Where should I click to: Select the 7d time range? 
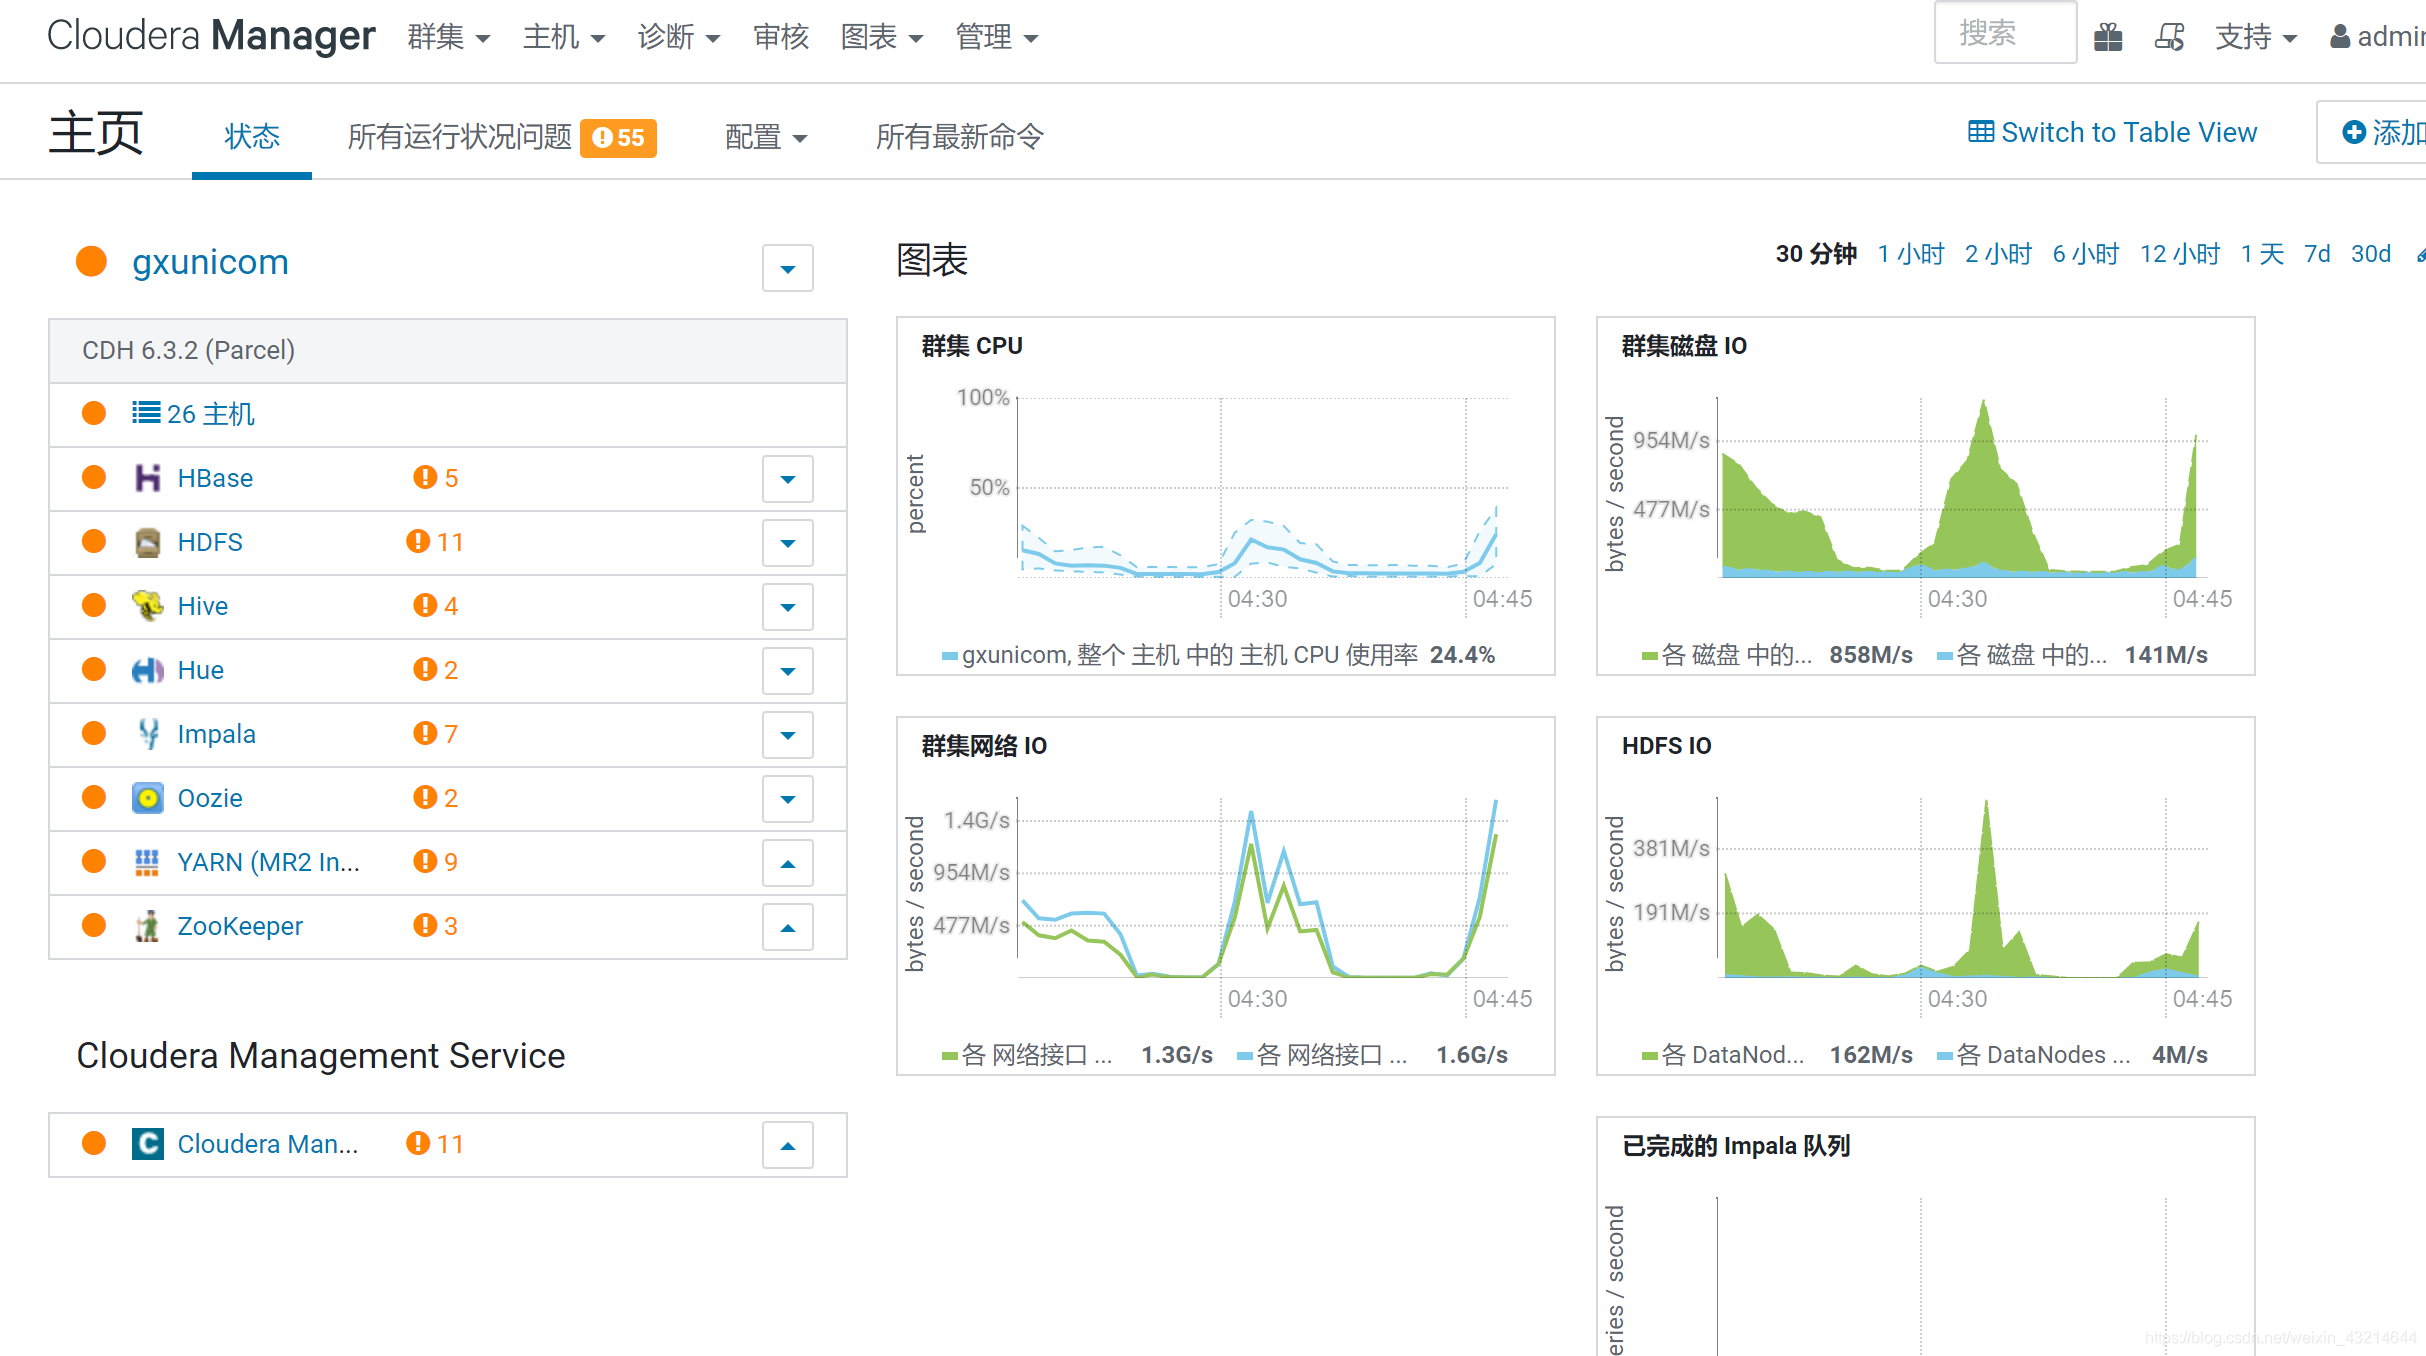point(2316,254)
